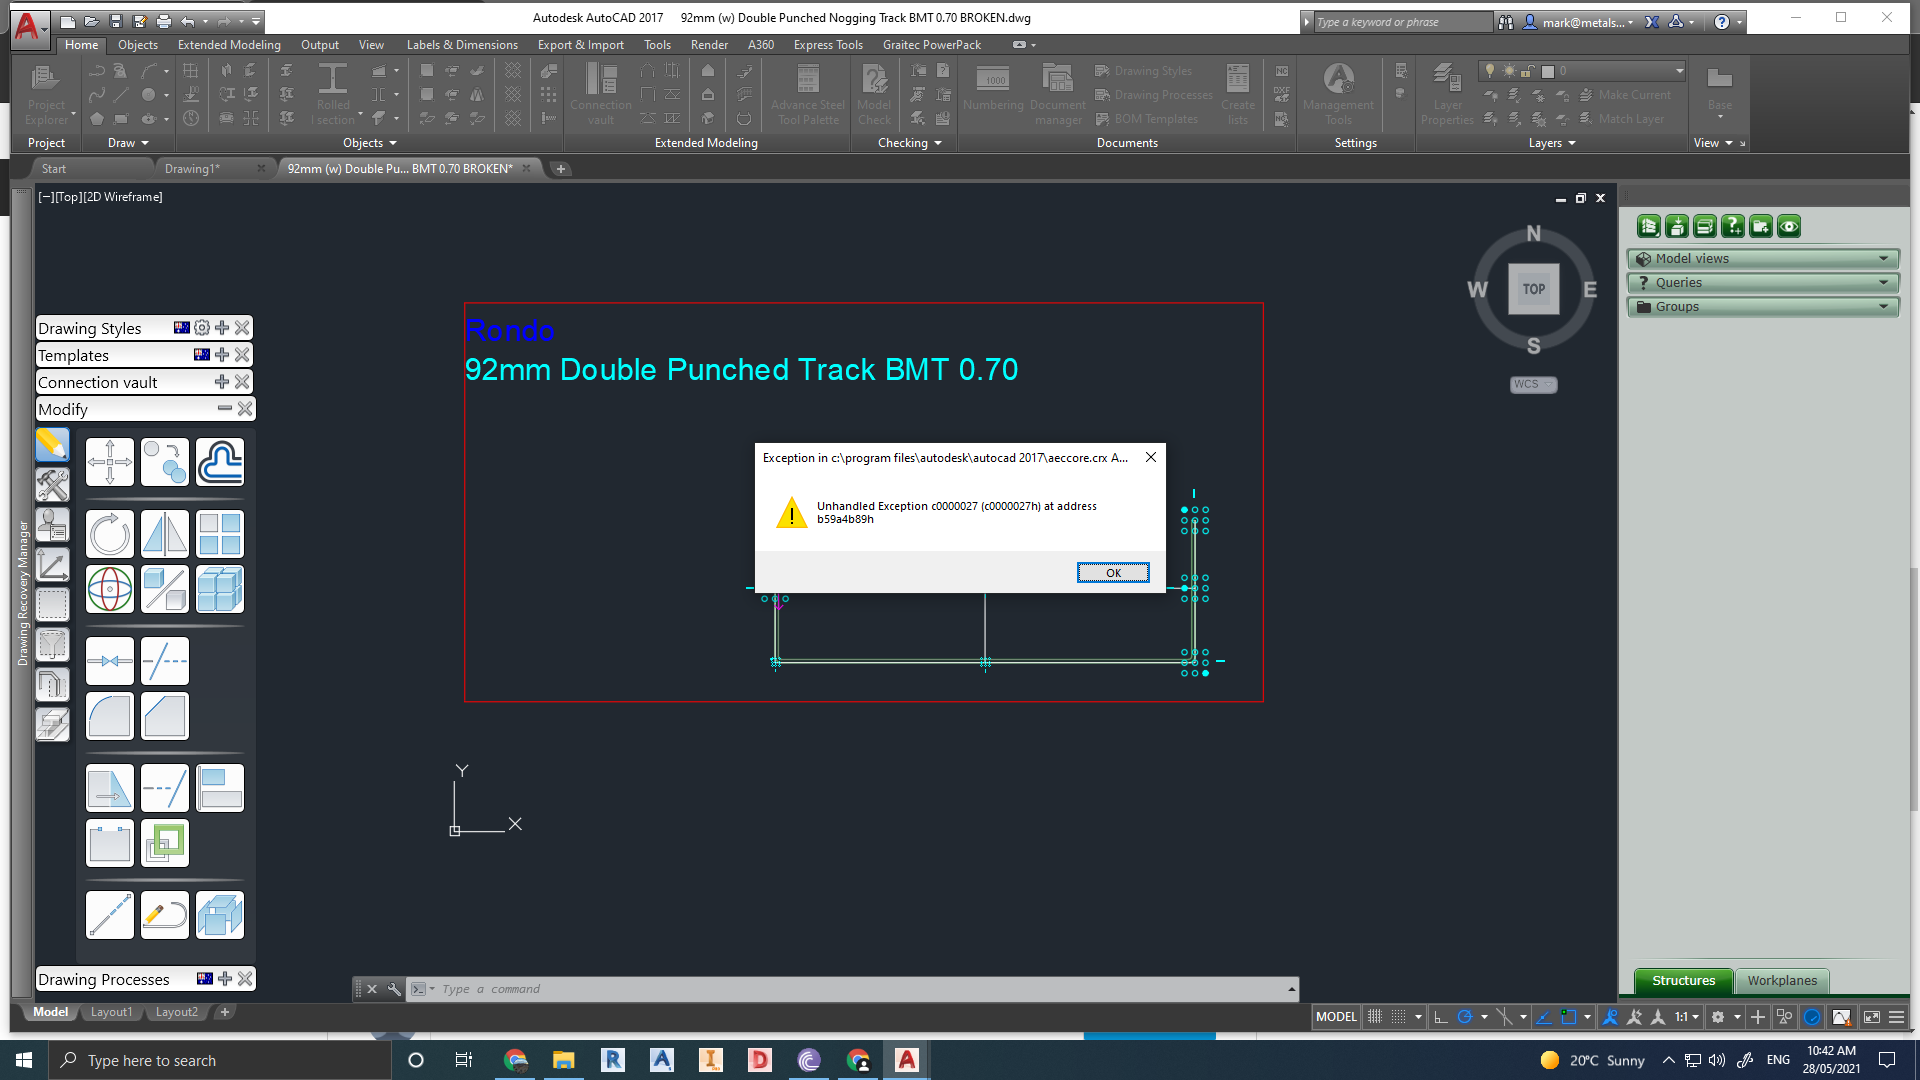The height and width of the screenshot is (1080, 1920).
Task: Toggle snap mode dotted grid icon
Action: (x=1399, y=1017)
